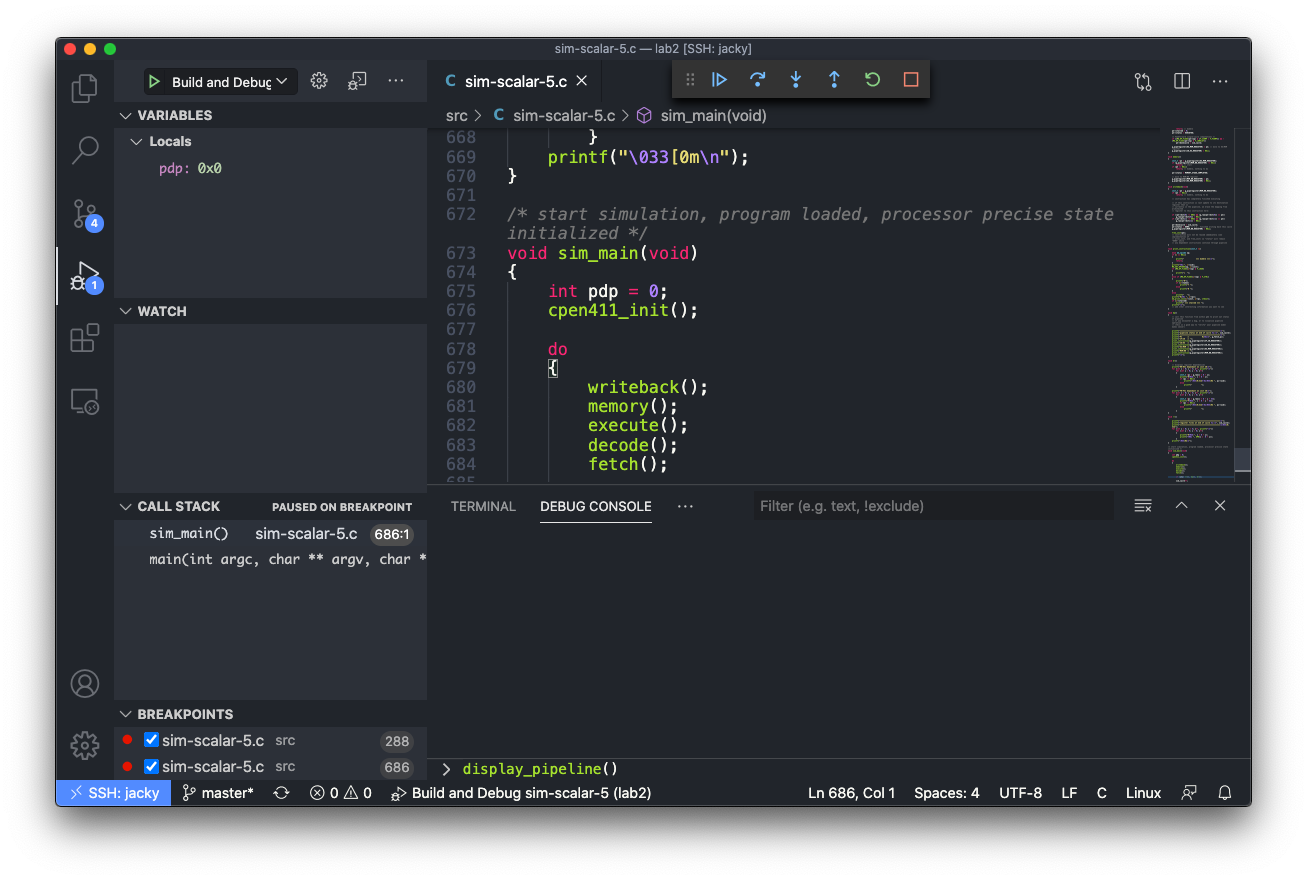
Task: Collapse the BREAKPOINTS section
Action: pos(125,714)
